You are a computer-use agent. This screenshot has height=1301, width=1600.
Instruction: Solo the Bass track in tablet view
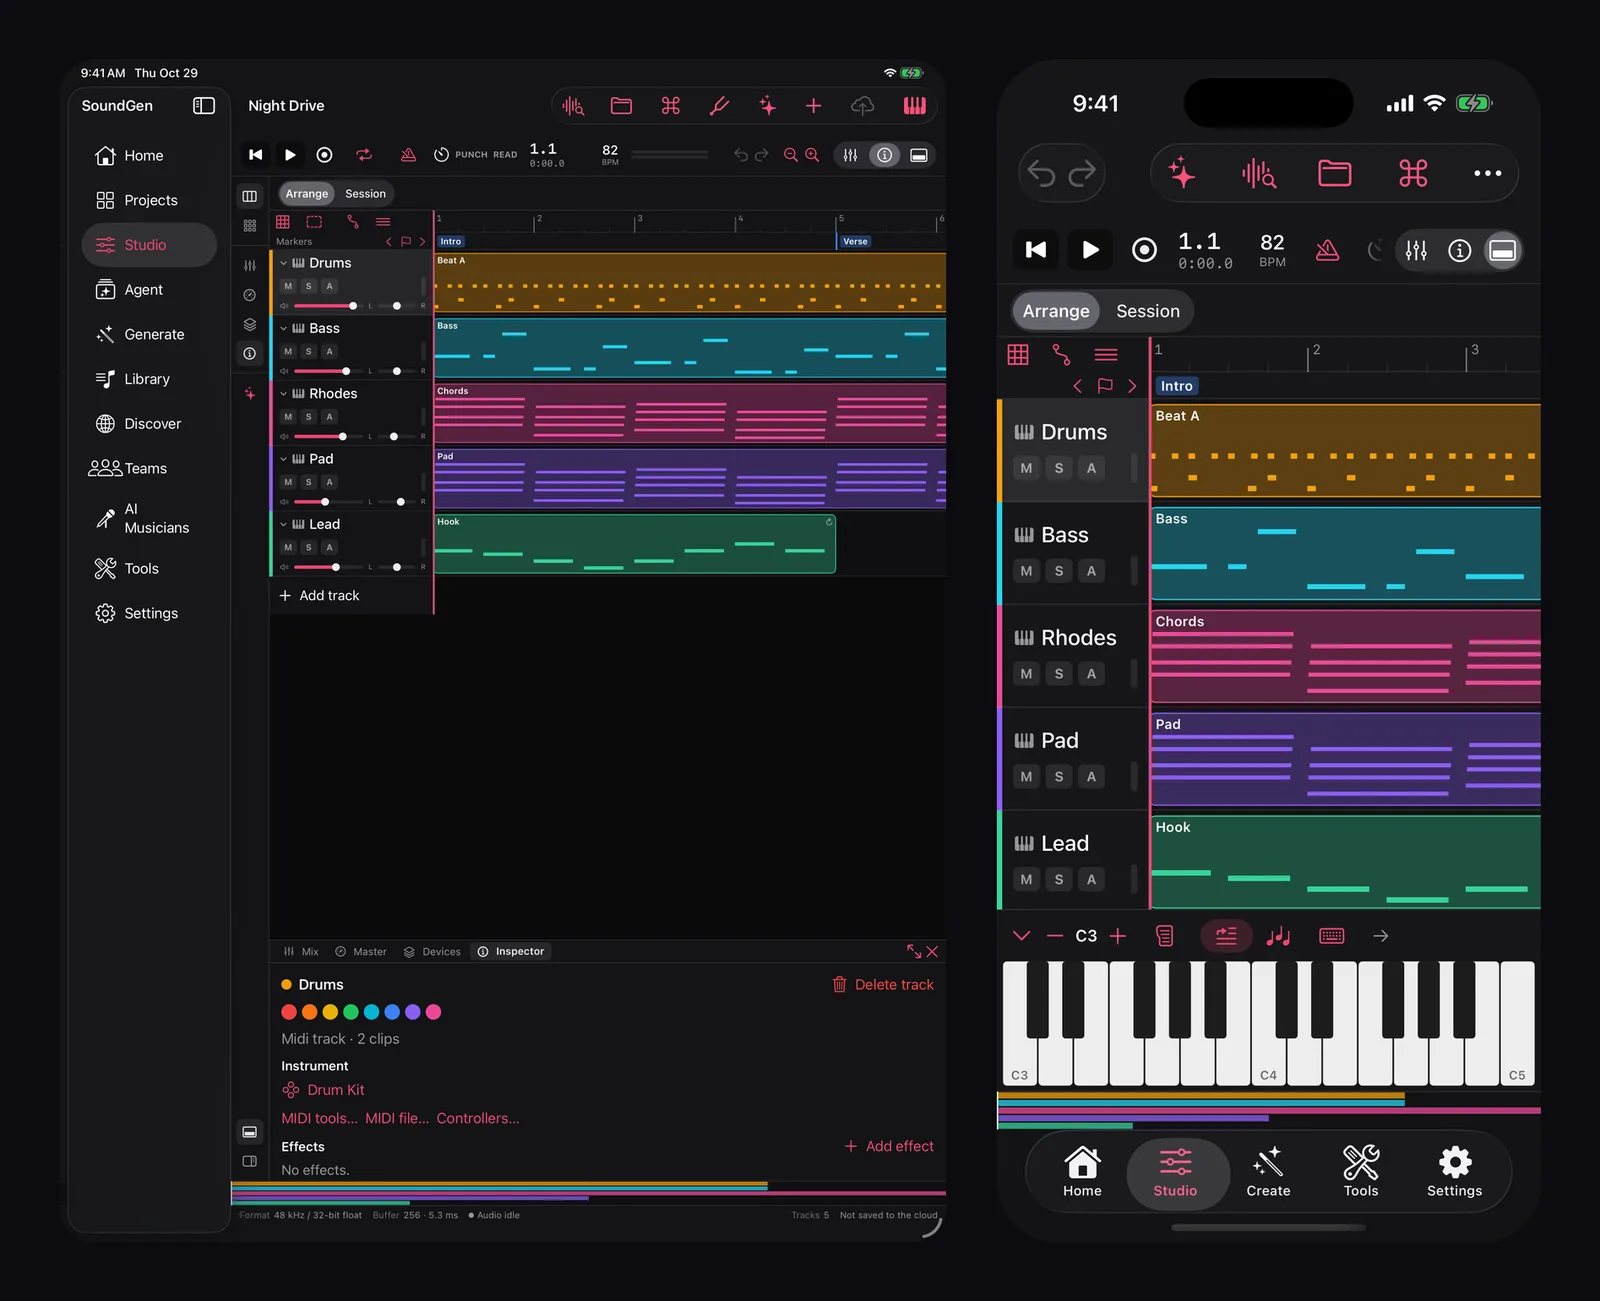pos(309,352)
